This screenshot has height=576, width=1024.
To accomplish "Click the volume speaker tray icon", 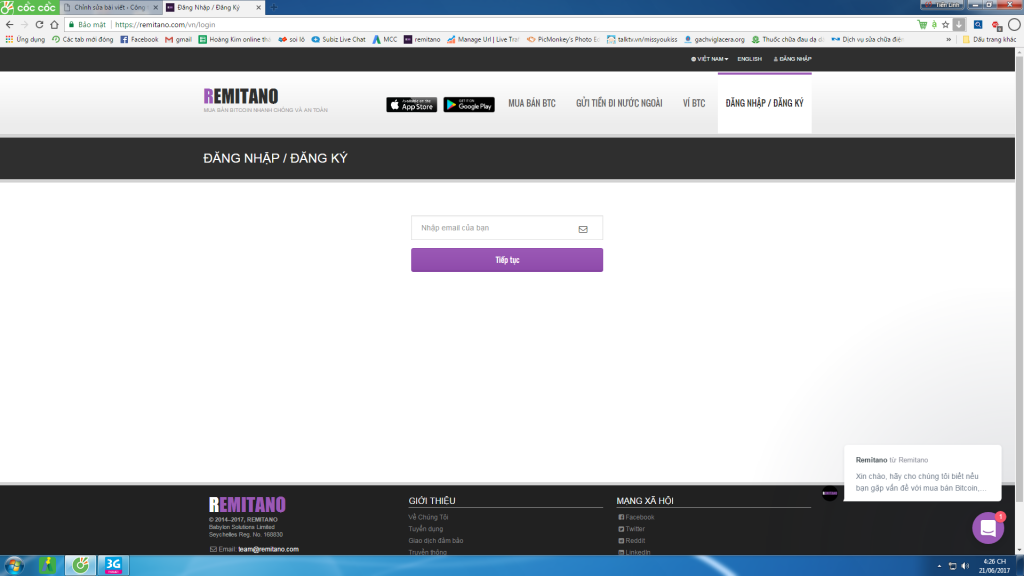I will tap(965, 566).
